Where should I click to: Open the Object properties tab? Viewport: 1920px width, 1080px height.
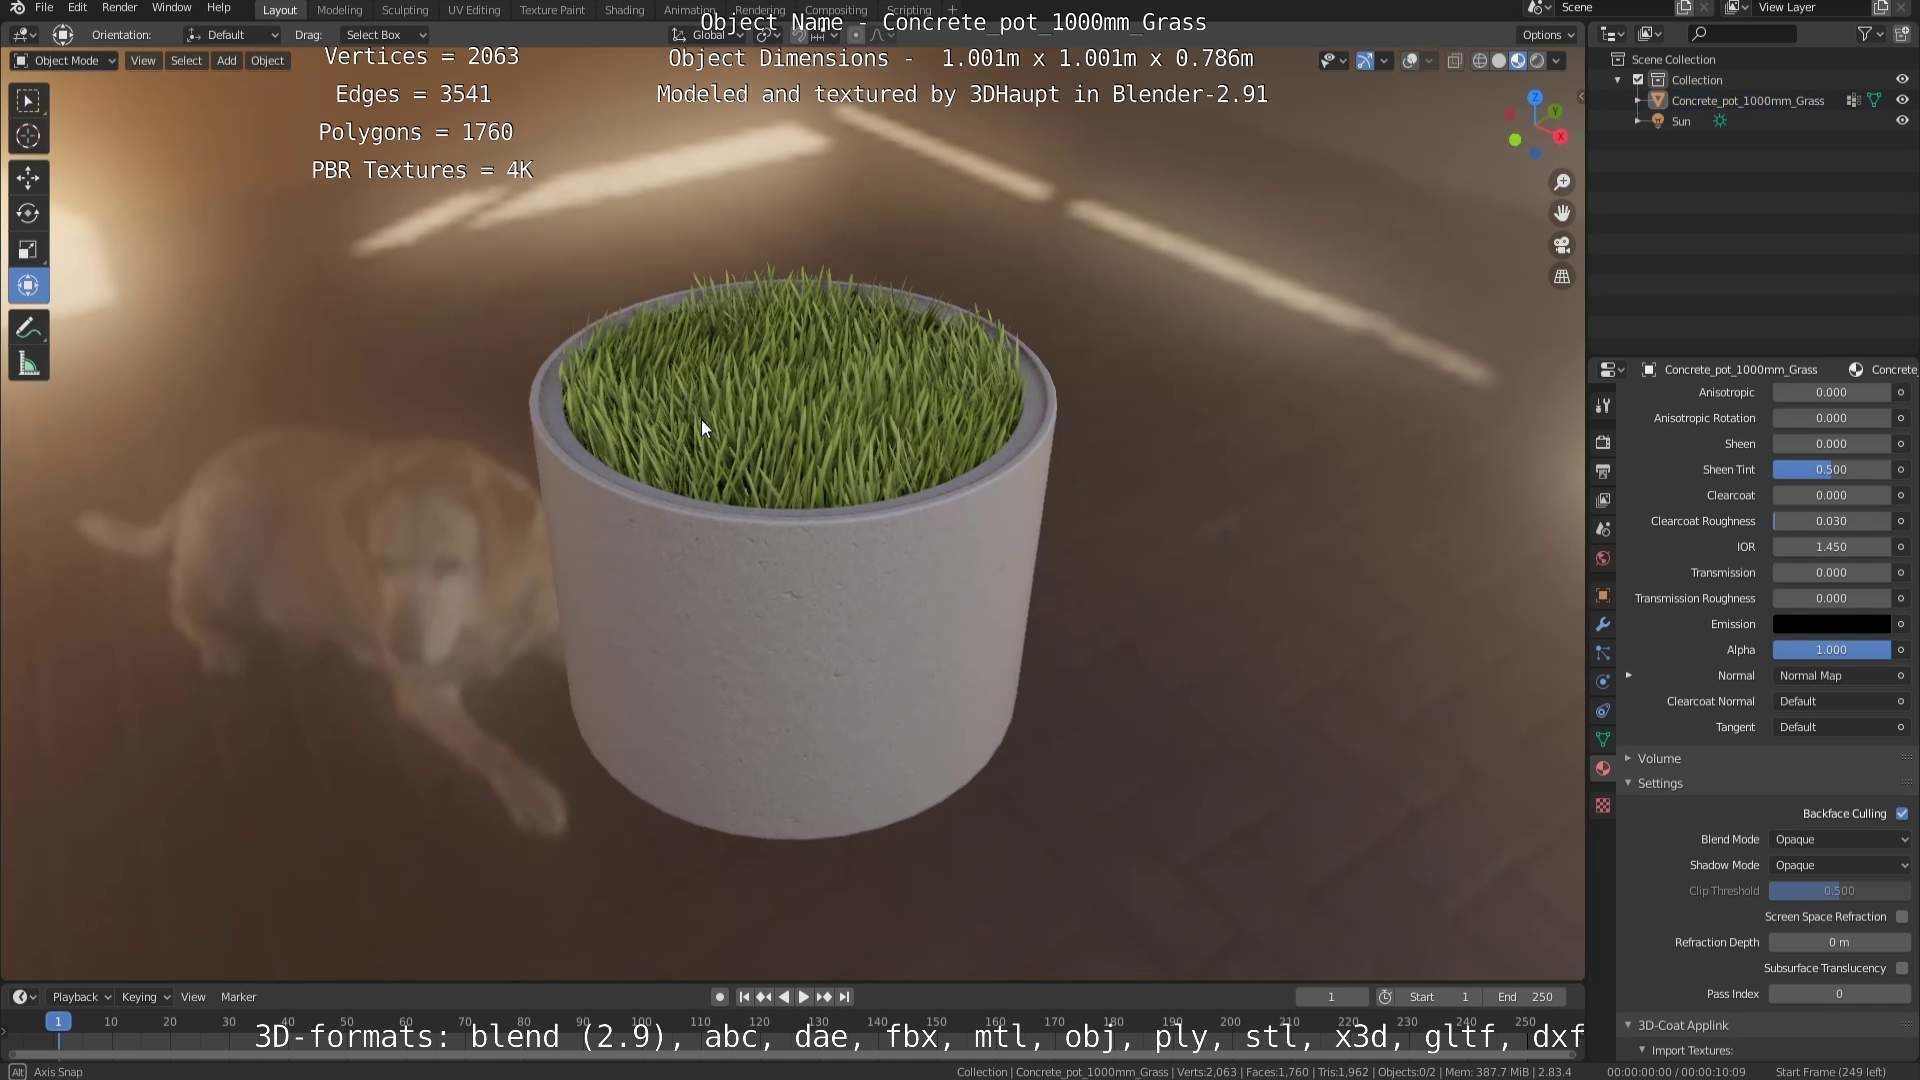pyautogui.click(x=1603, y=595)
